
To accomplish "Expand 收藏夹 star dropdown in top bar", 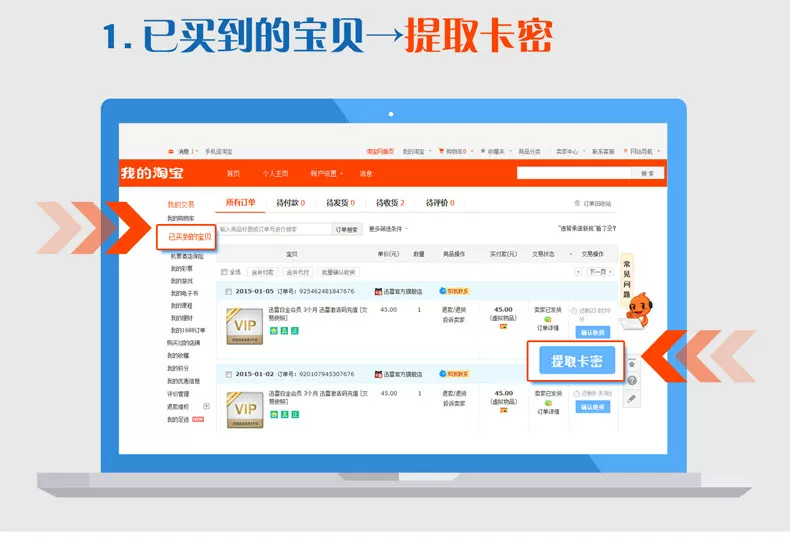I will [496, 152].
